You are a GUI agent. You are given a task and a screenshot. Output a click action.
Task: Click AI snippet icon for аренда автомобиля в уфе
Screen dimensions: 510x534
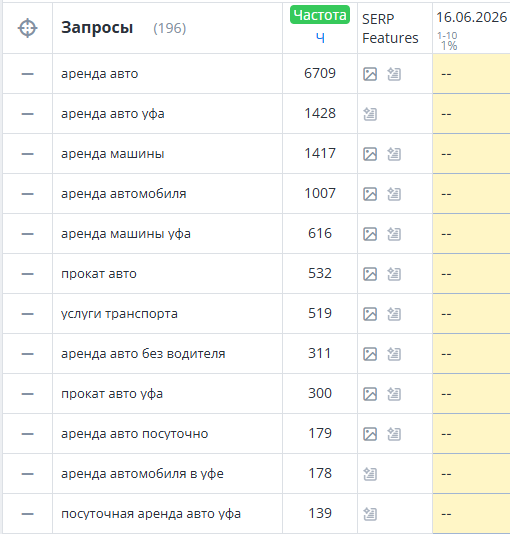(370, 474)
